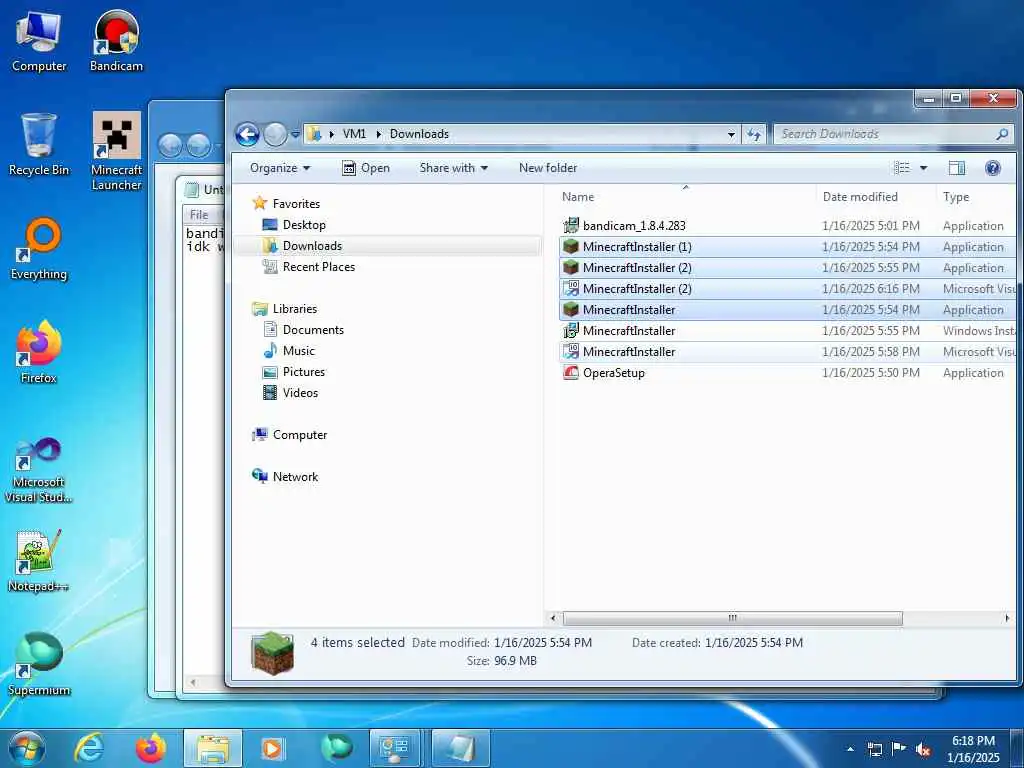Expand the view options dropdown arrow
Viewport: 1024px width, 768px height.
coord(923,168)
